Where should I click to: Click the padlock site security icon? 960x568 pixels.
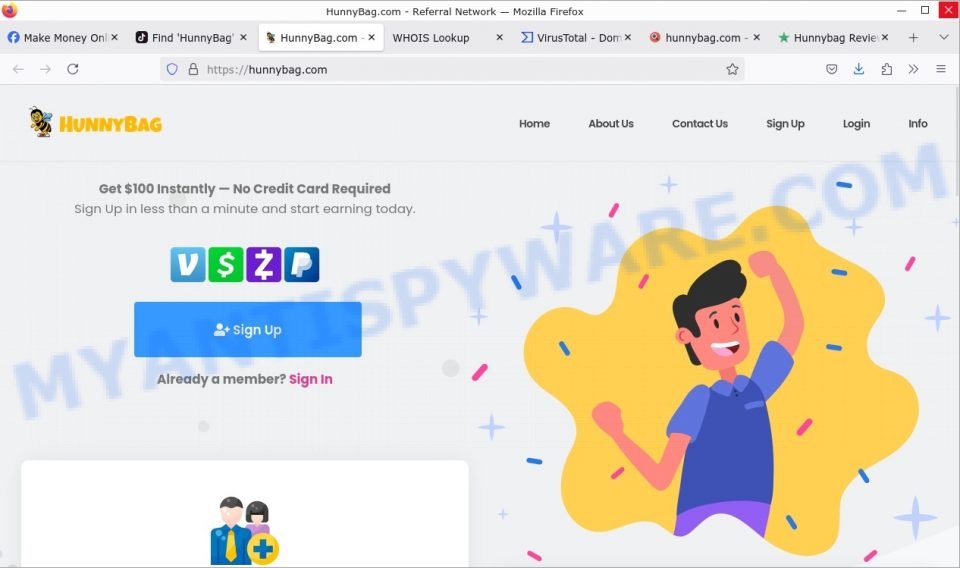pos(193,69)
